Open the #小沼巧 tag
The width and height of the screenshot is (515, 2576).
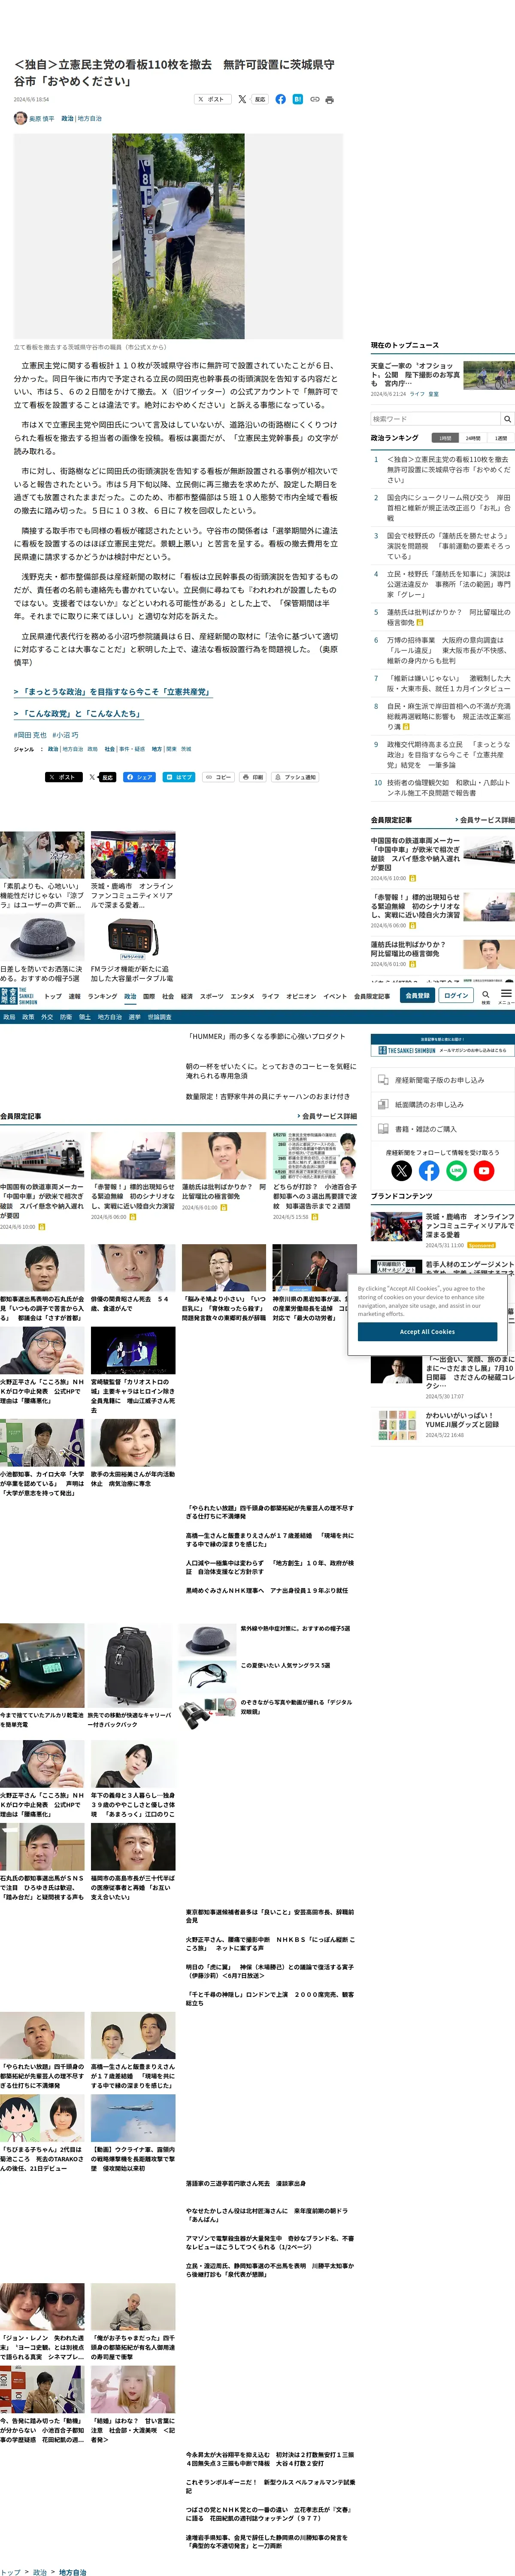[x=65, y=735]
